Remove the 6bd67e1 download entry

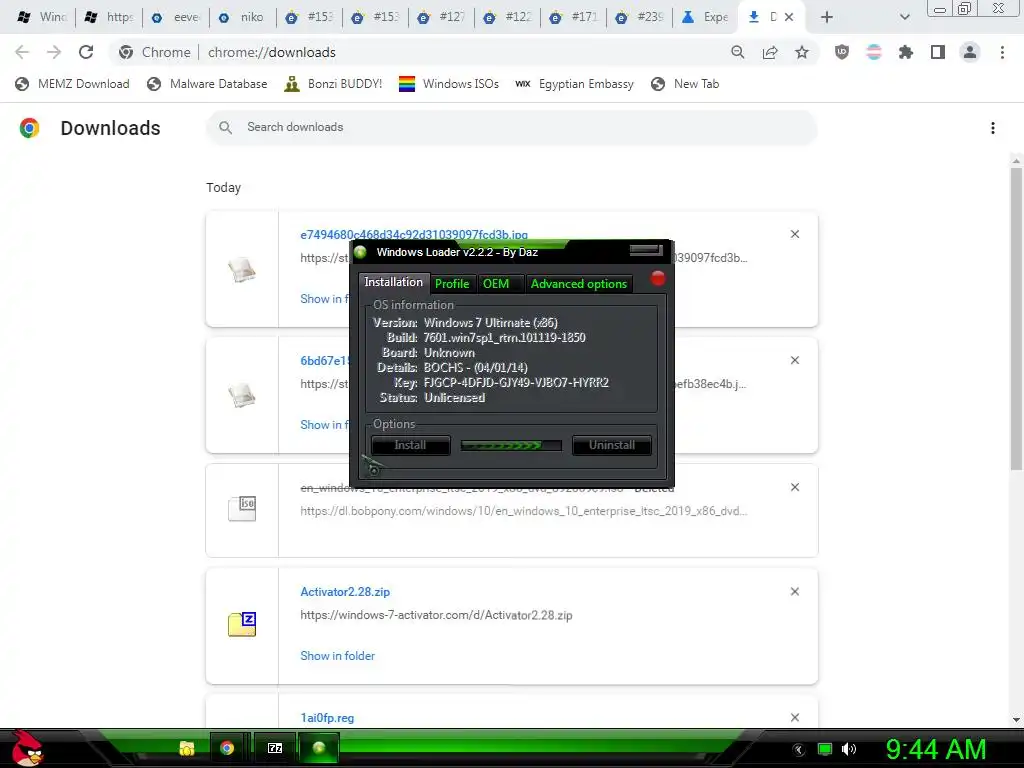coord(795,360)
